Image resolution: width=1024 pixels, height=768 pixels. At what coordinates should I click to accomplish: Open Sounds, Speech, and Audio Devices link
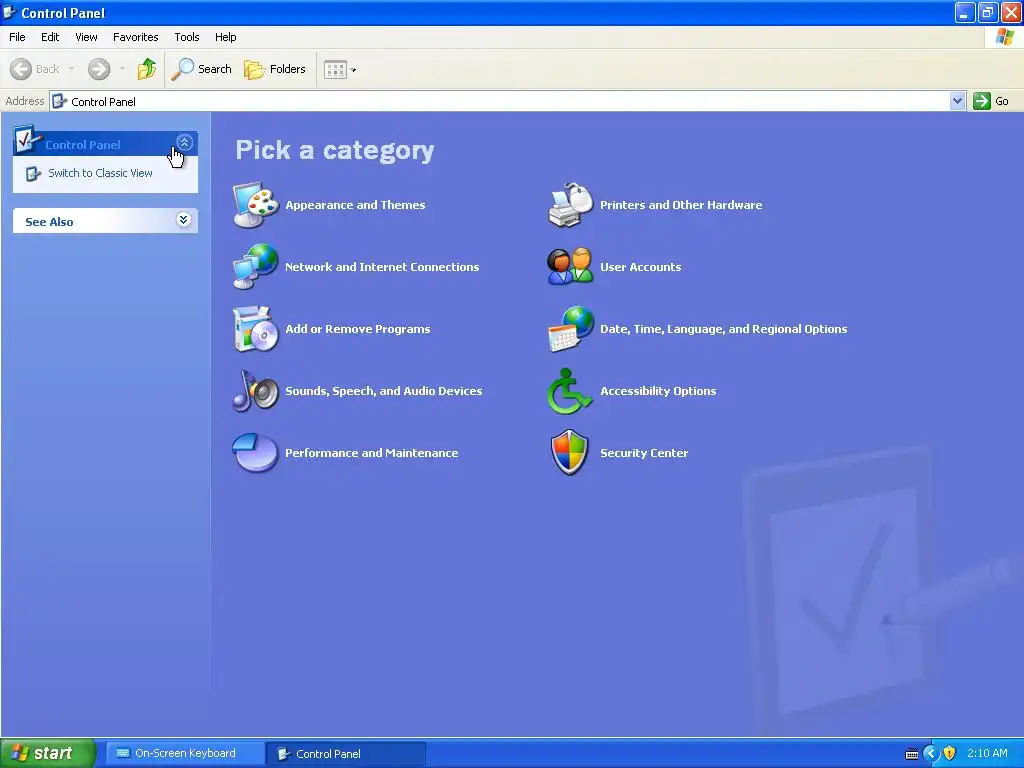click(384, 391)
